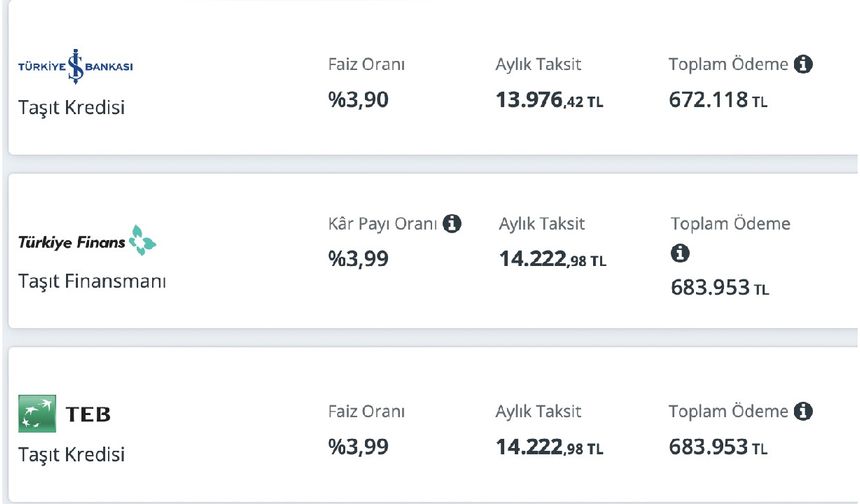860x504 pixels.
Task: Select Türkiye Finans %3,99 profit share rate
Action: point(358,259)
